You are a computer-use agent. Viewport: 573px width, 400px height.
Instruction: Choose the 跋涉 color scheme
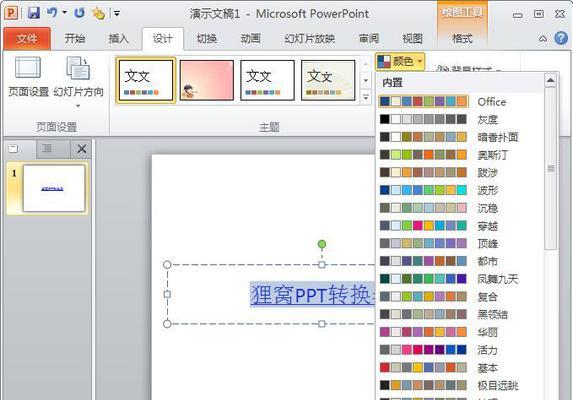(460, 172)
